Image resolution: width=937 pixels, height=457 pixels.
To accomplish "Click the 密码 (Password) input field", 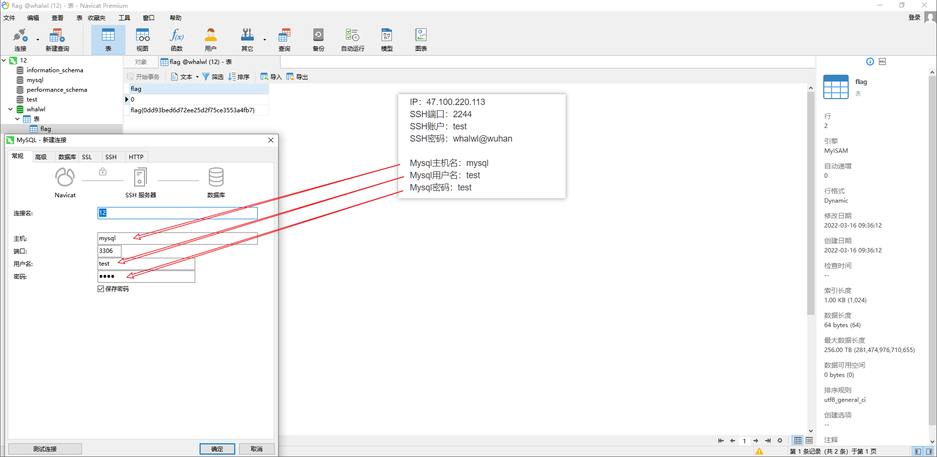I will (x=146, y=277).
